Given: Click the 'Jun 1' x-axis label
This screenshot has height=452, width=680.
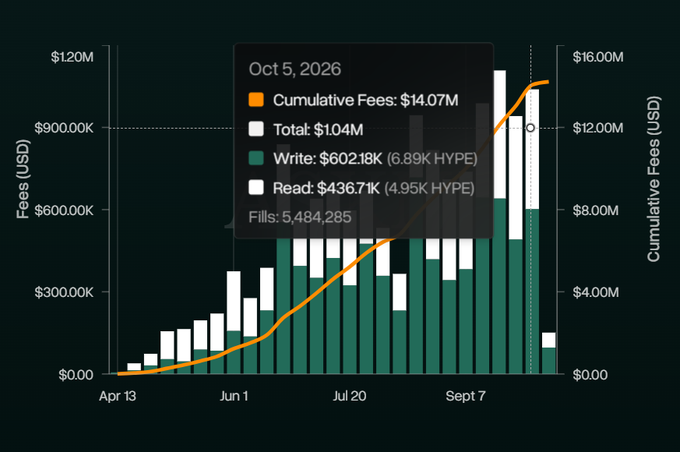Looking at the screenshot, I should tap(234, 396).
